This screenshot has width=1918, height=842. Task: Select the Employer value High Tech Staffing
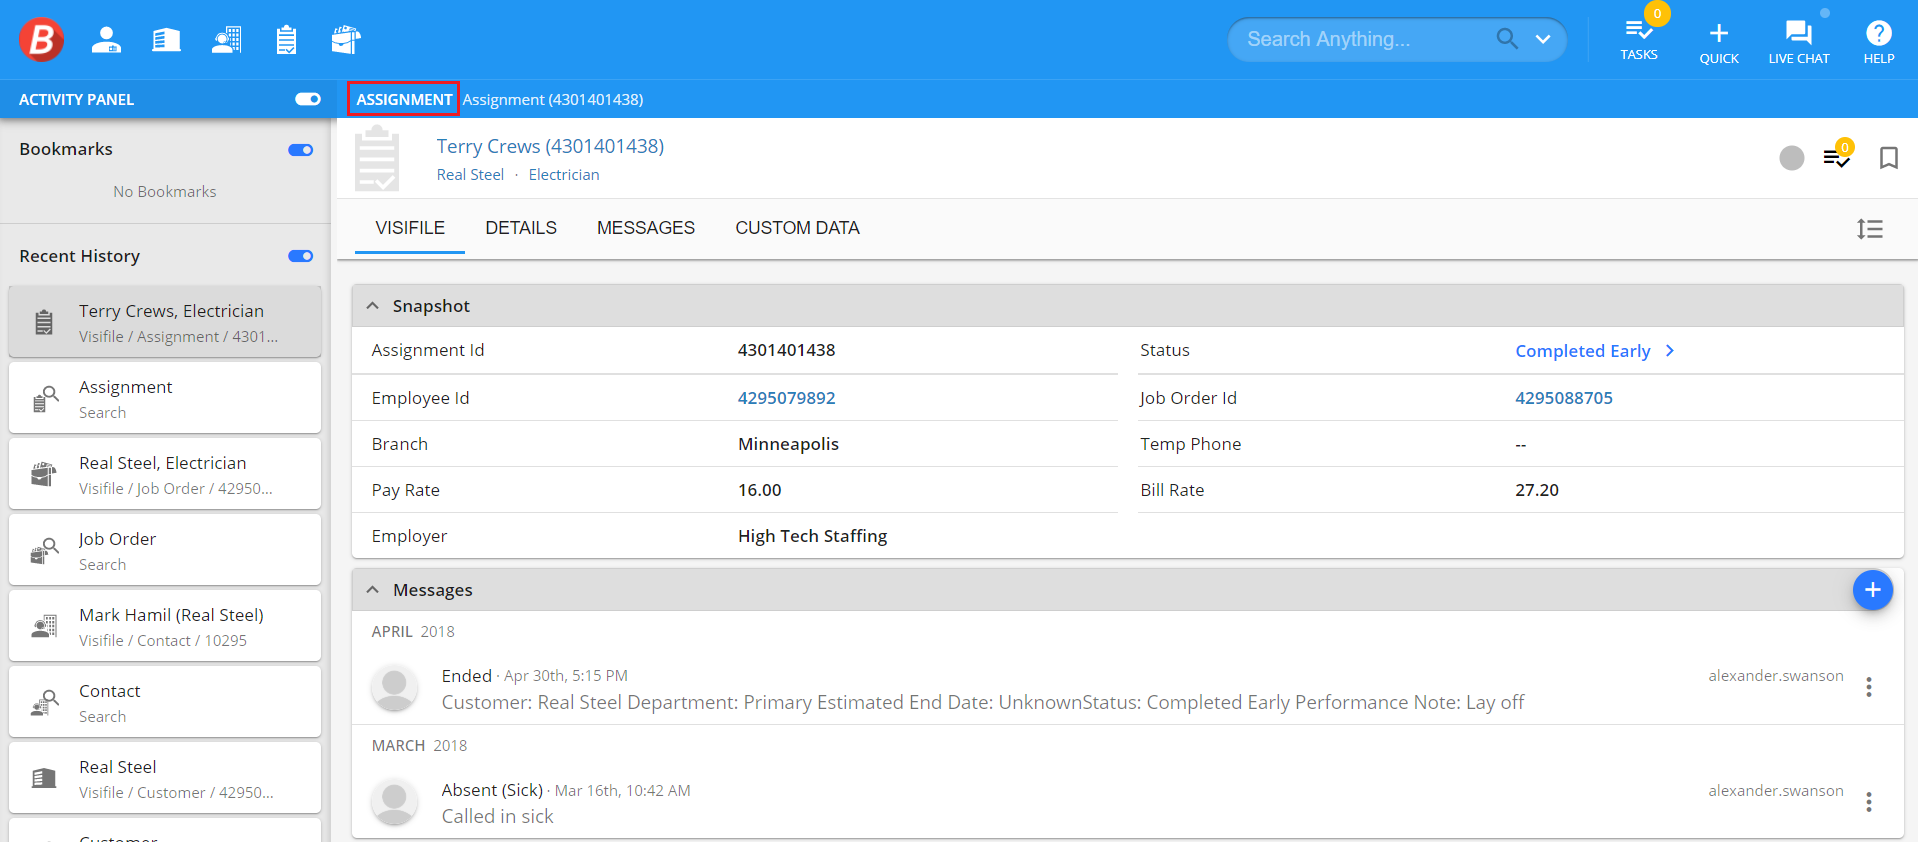(812, 536)
